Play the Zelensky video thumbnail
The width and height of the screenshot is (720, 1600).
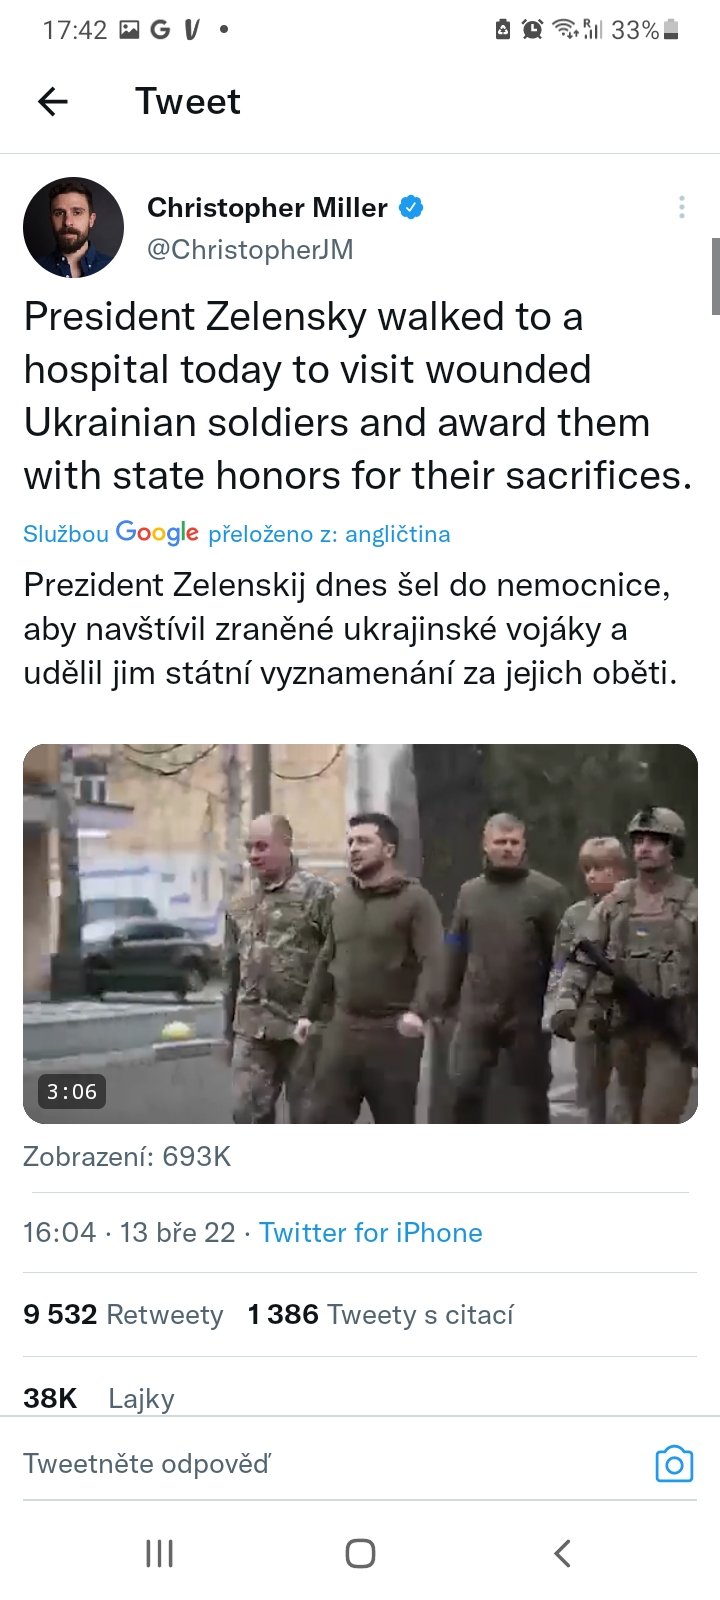tap(360, 933)
